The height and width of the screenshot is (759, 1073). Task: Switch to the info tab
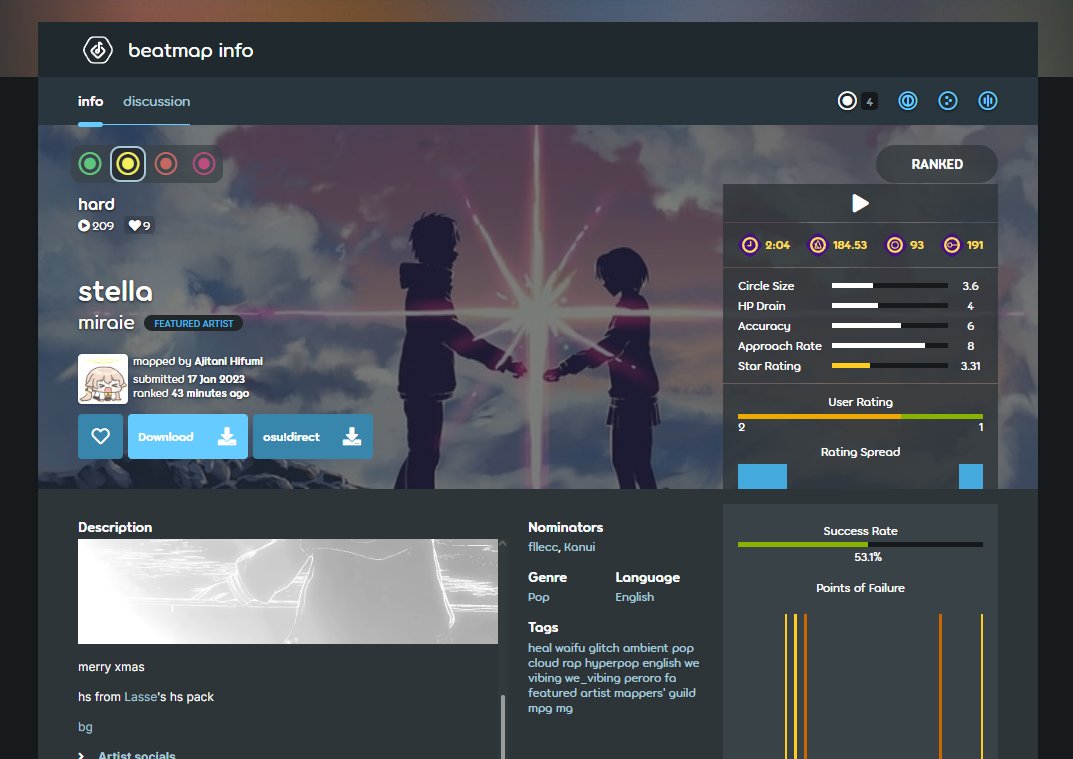90,101
